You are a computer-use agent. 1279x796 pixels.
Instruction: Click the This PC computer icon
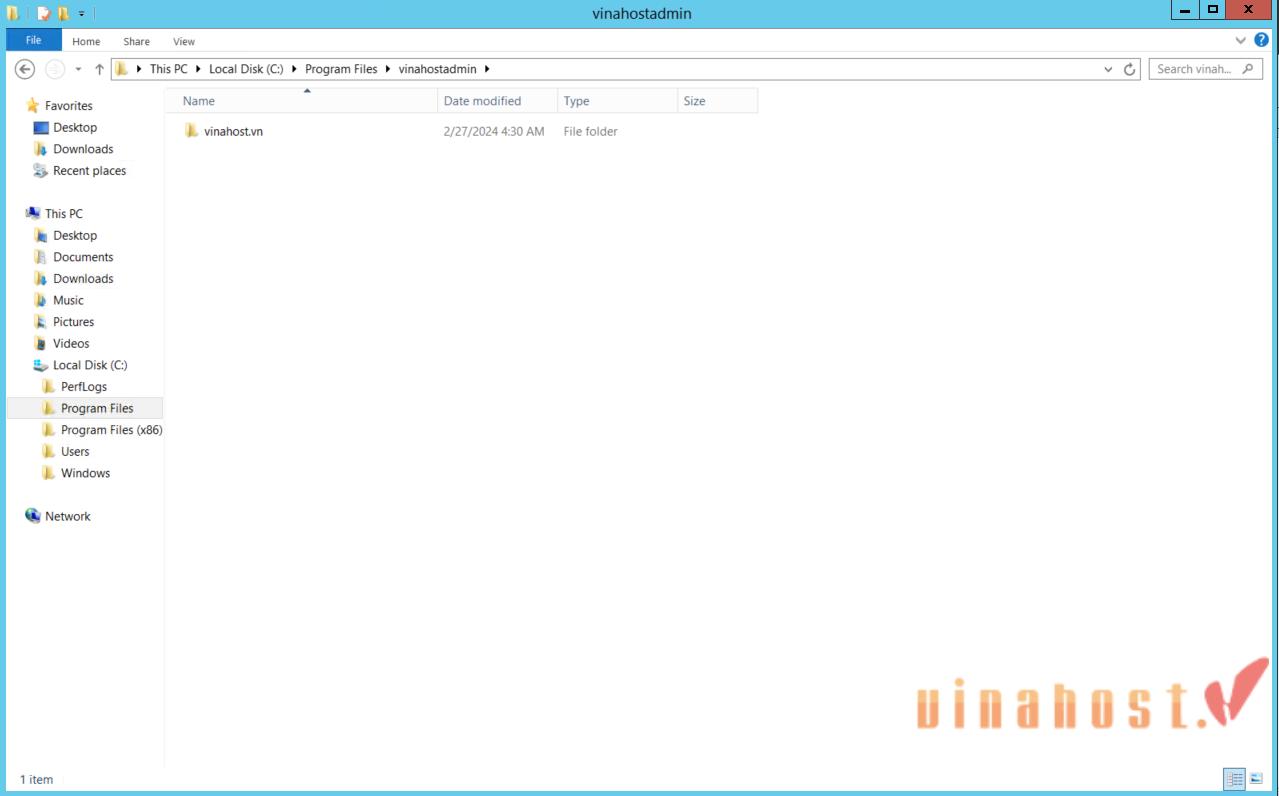[33, 213]
